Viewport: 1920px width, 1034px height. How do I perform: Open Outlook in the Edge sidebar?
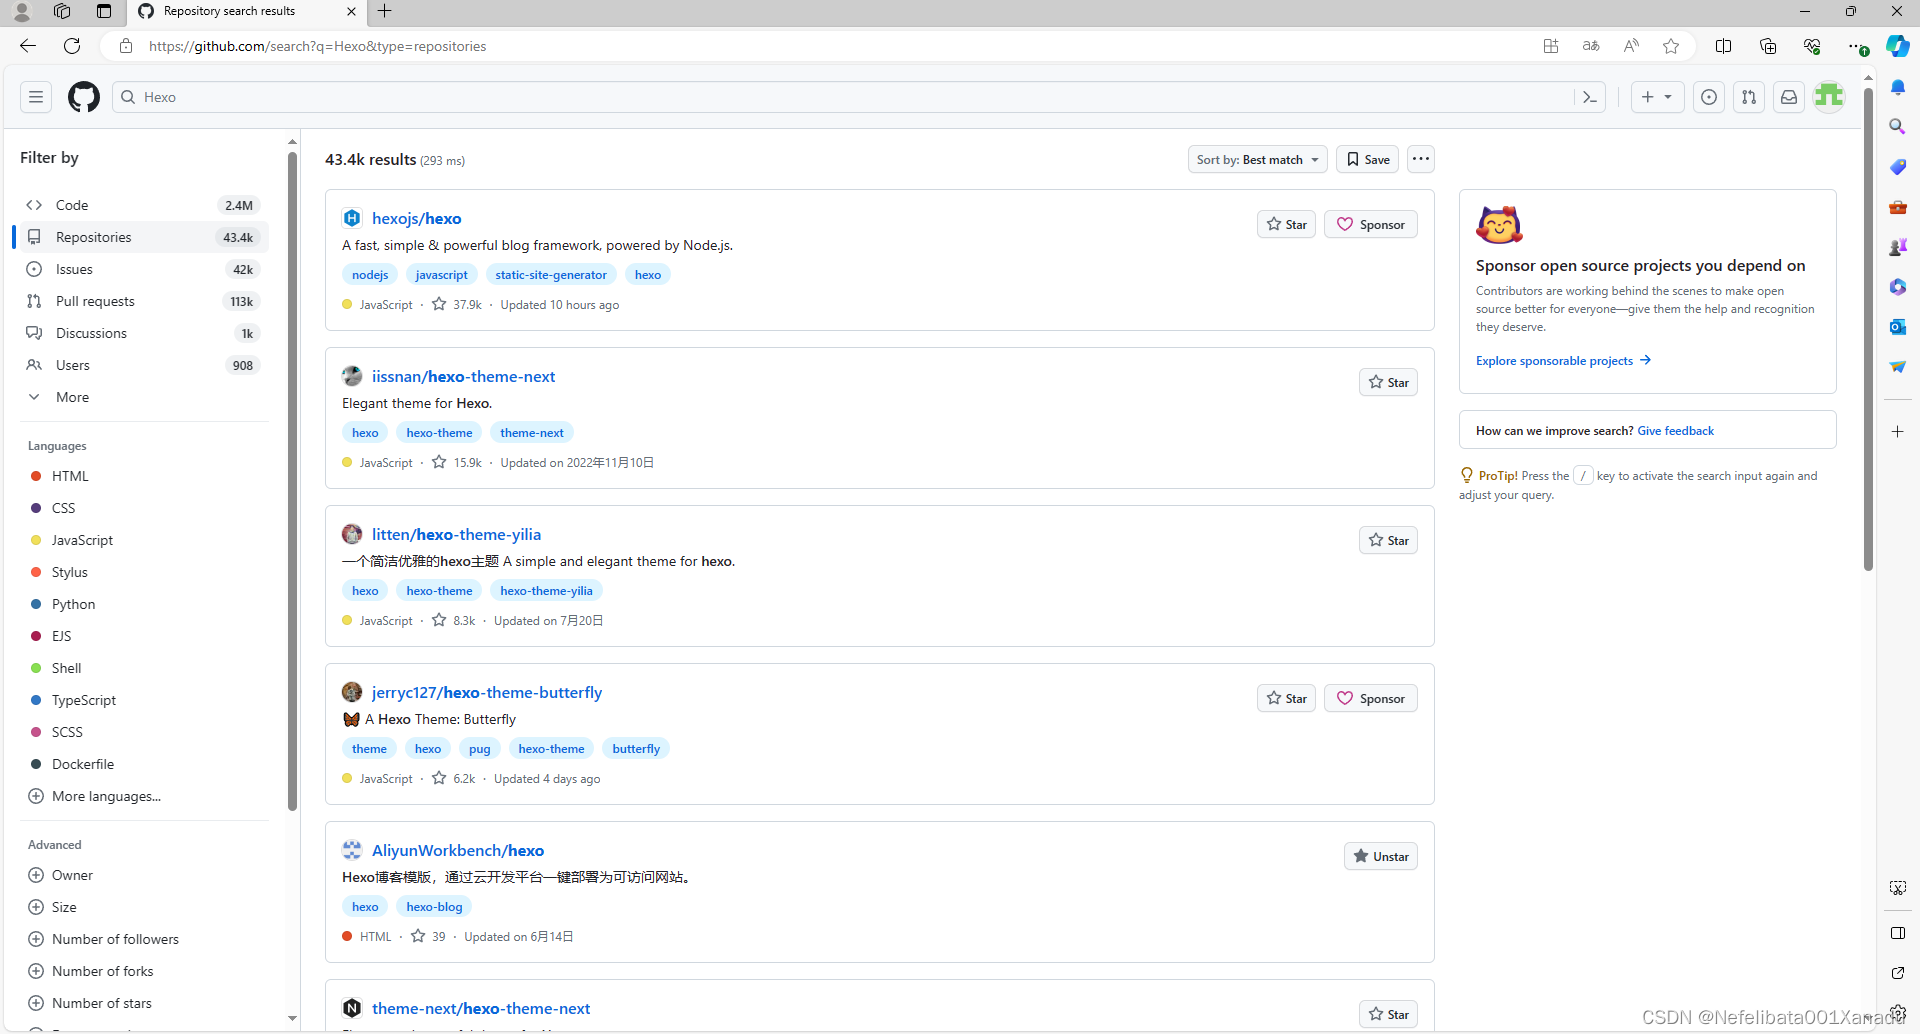pos(1897,327)
